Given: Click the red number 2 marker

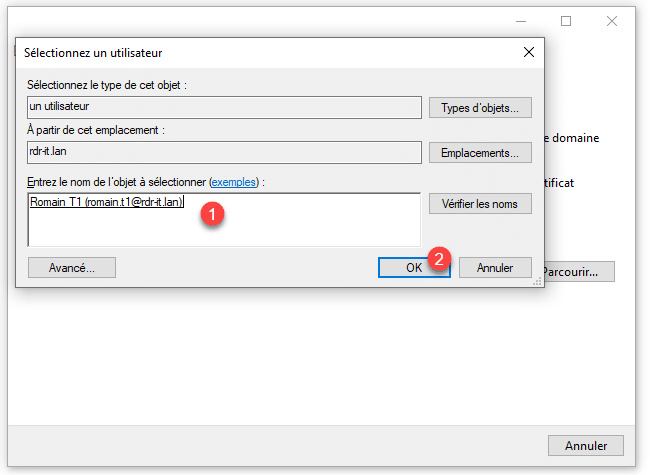Looking at the screenshot, I should coord(439,258).
